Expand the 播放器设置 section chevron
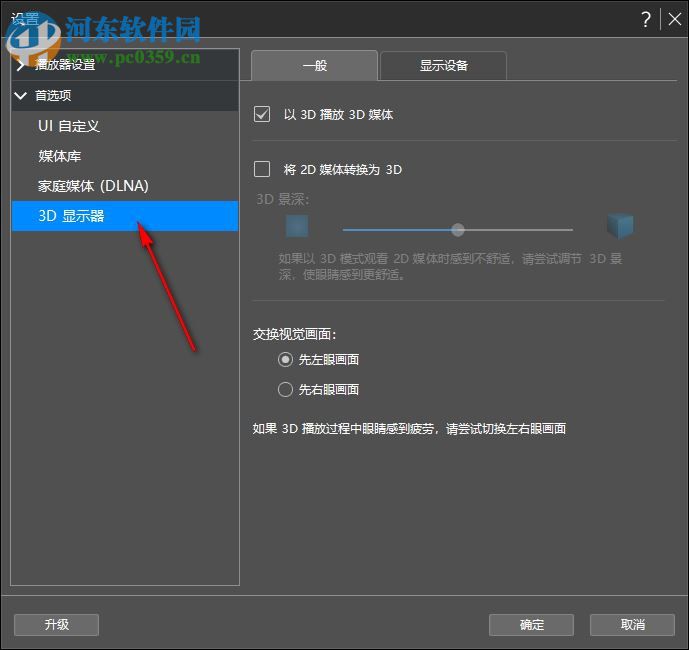Image resolution: width=689 pixels, height=650 pixels. [x=21, y=65]
